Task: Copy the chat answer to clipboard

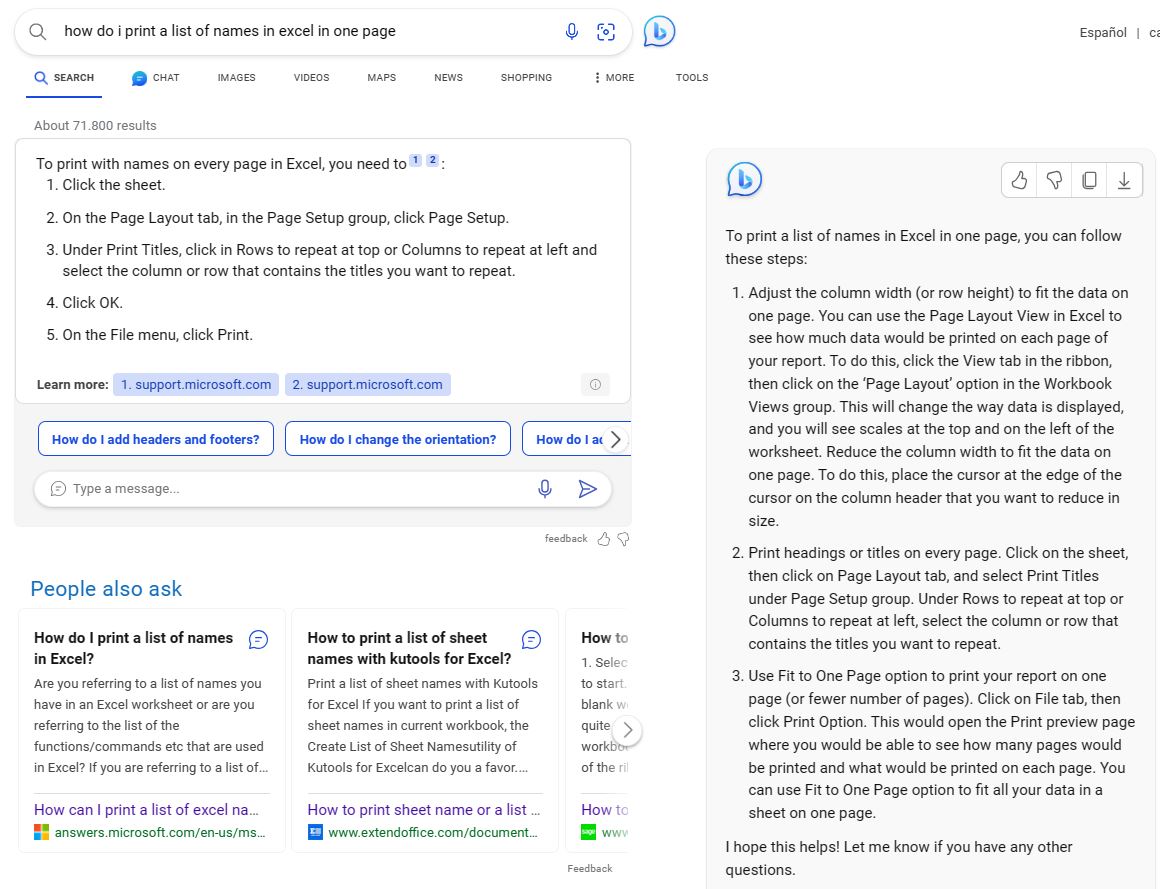Action: tap(1089, 180)
